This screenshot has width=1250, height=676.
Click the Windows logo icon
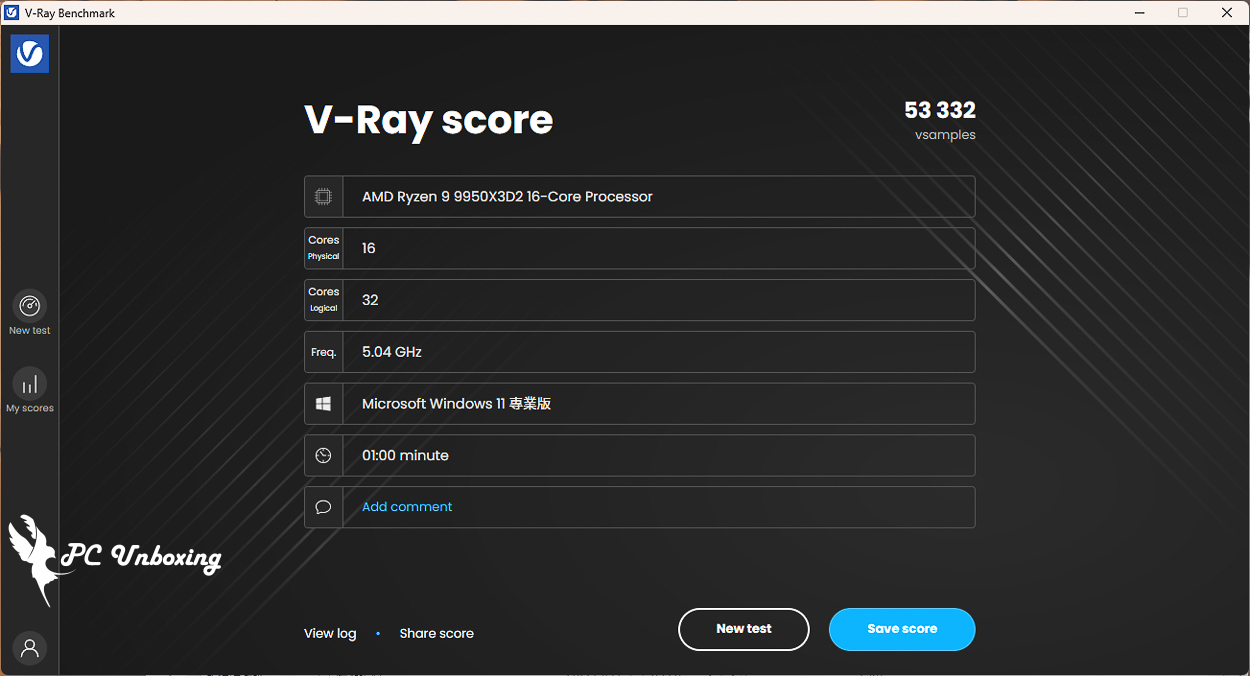pyautogui.click(x=323, y=404)
